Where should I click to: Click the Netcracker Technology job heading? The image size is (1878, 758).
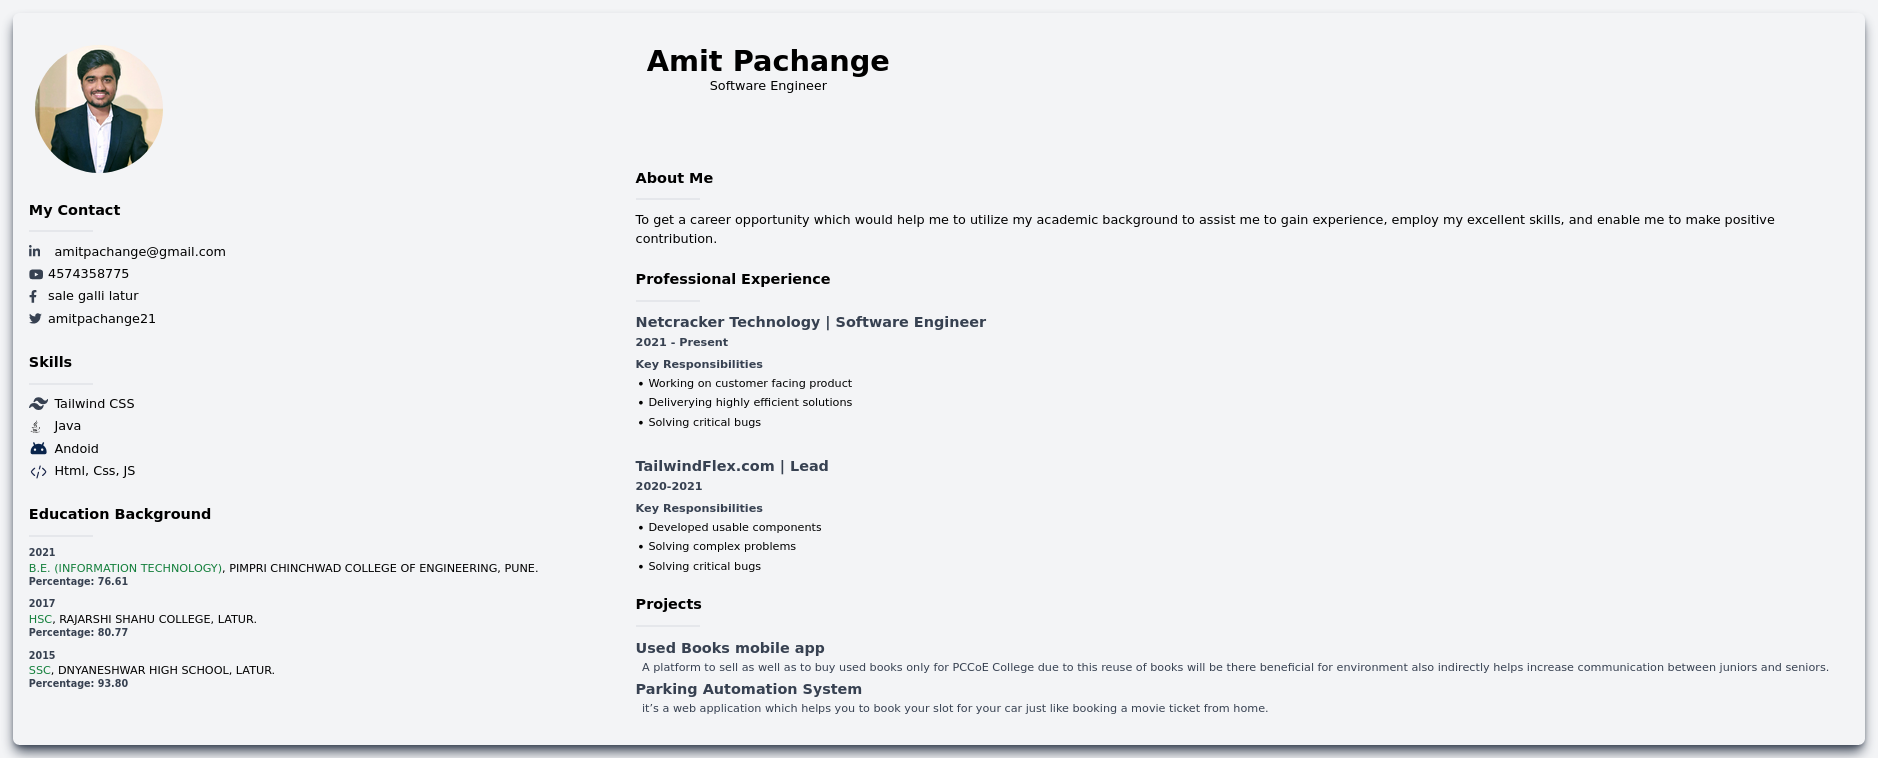[810, 322]
